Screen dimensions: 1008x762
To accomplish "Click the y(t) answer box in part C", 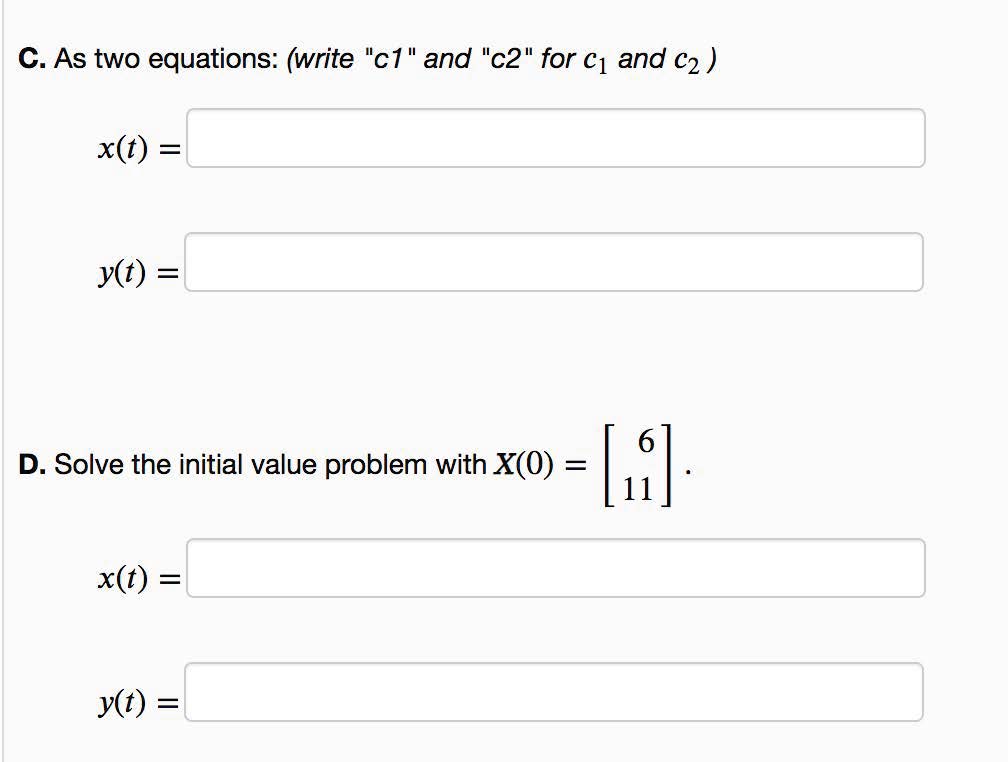I will coord(555,262).
